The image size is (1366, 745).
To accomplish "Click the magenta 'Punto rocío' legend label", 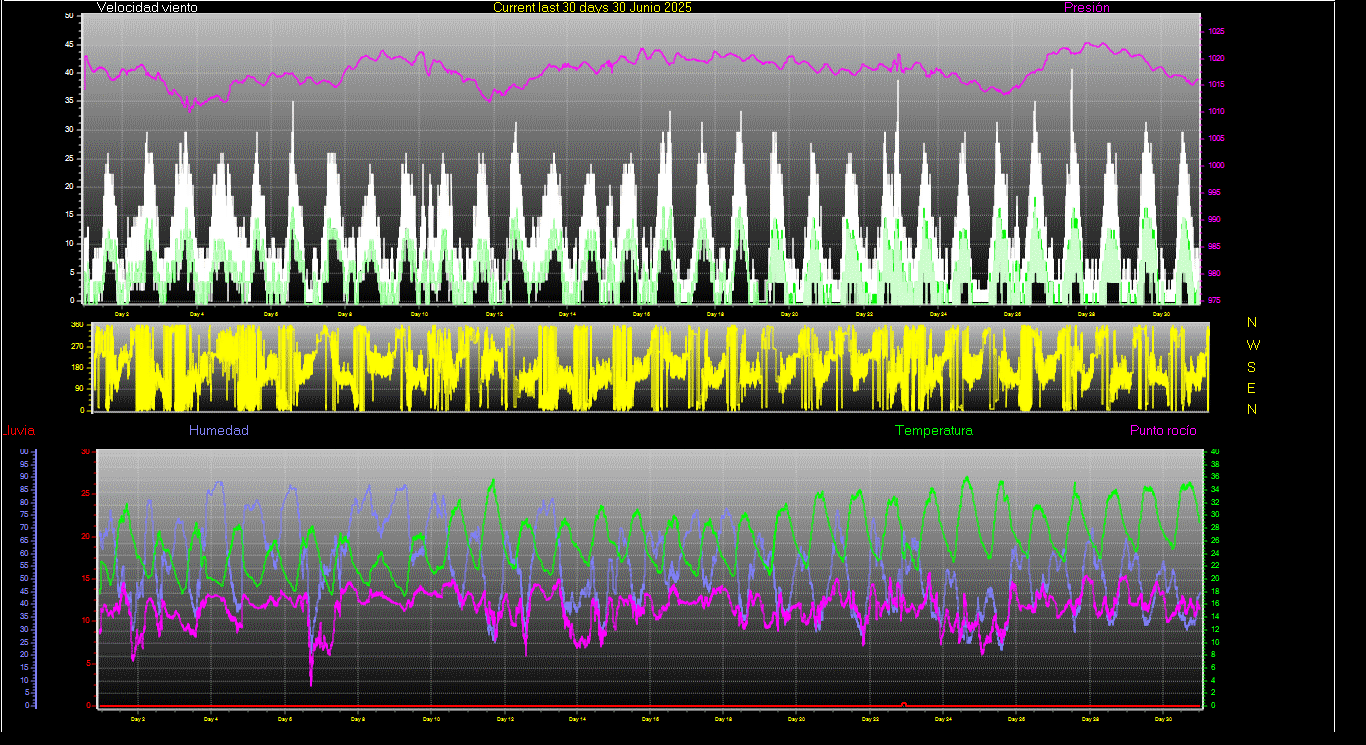I will click(1163, 431).
